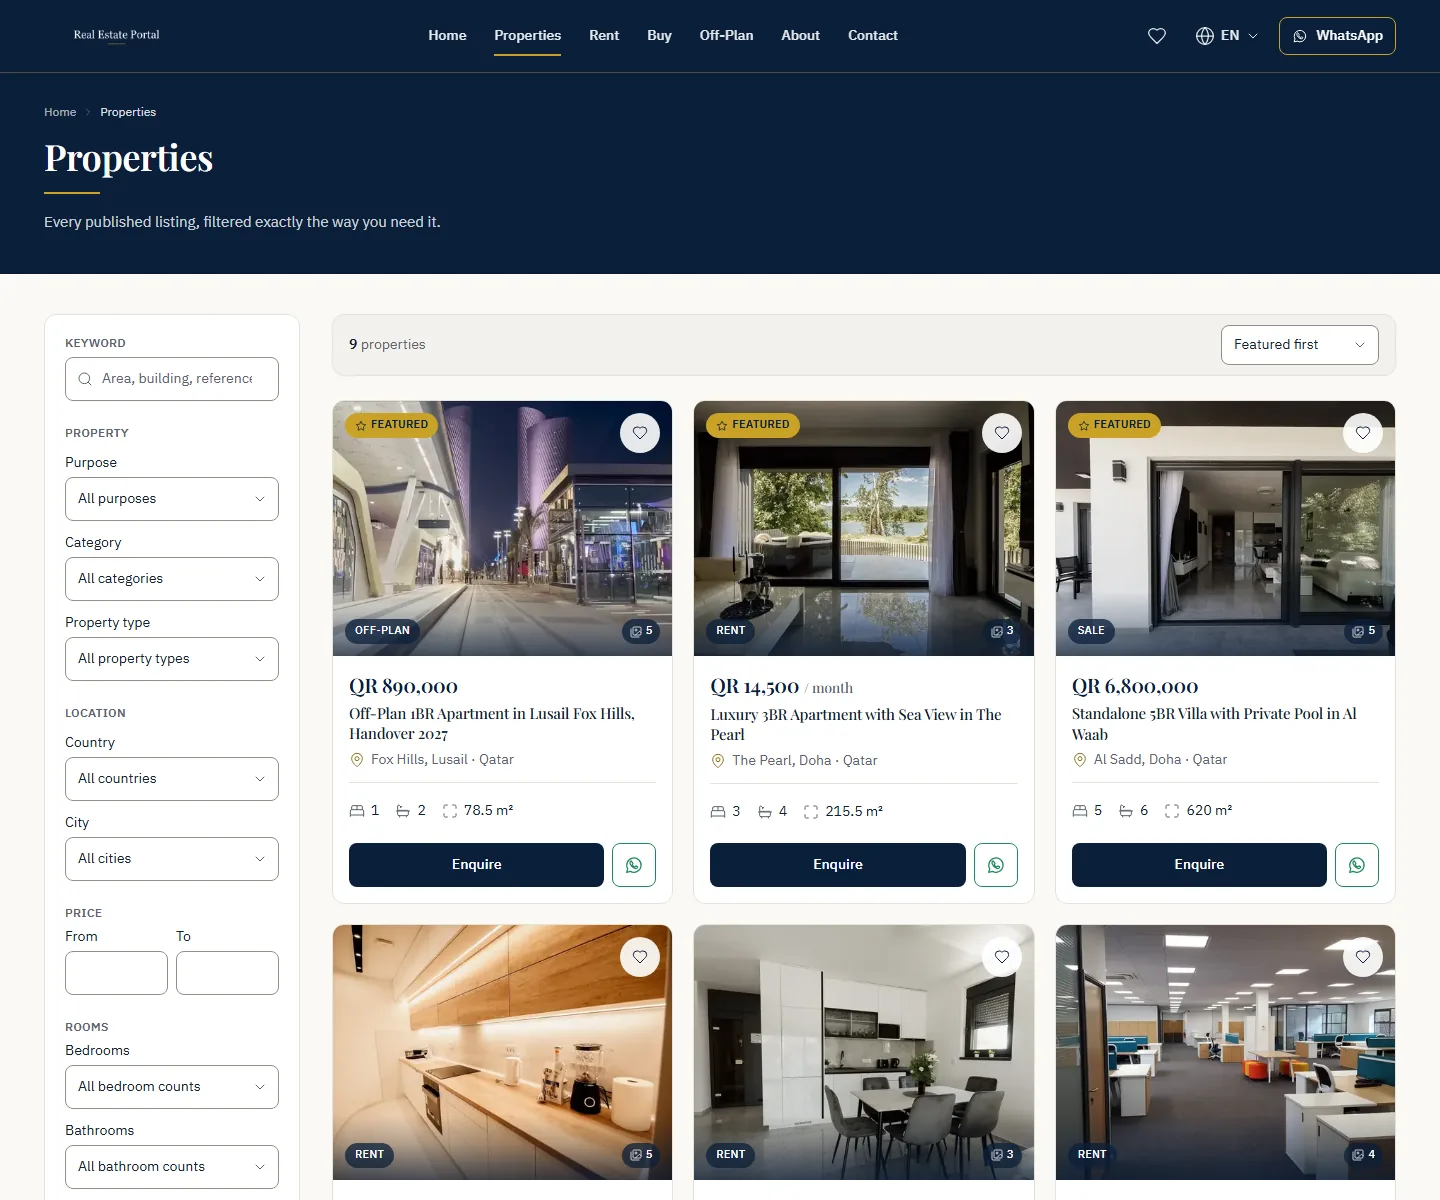Favorite the Al Waab villa listing
1440x1200 pixels.
1363,433
